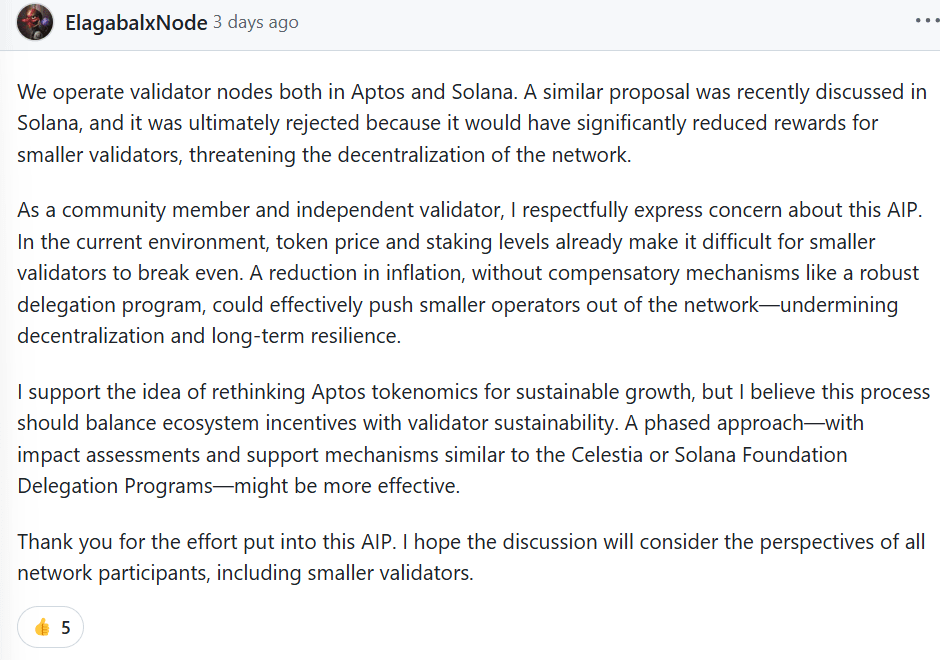Open ElagabalxNode's profile avatar

pos(35,22)
